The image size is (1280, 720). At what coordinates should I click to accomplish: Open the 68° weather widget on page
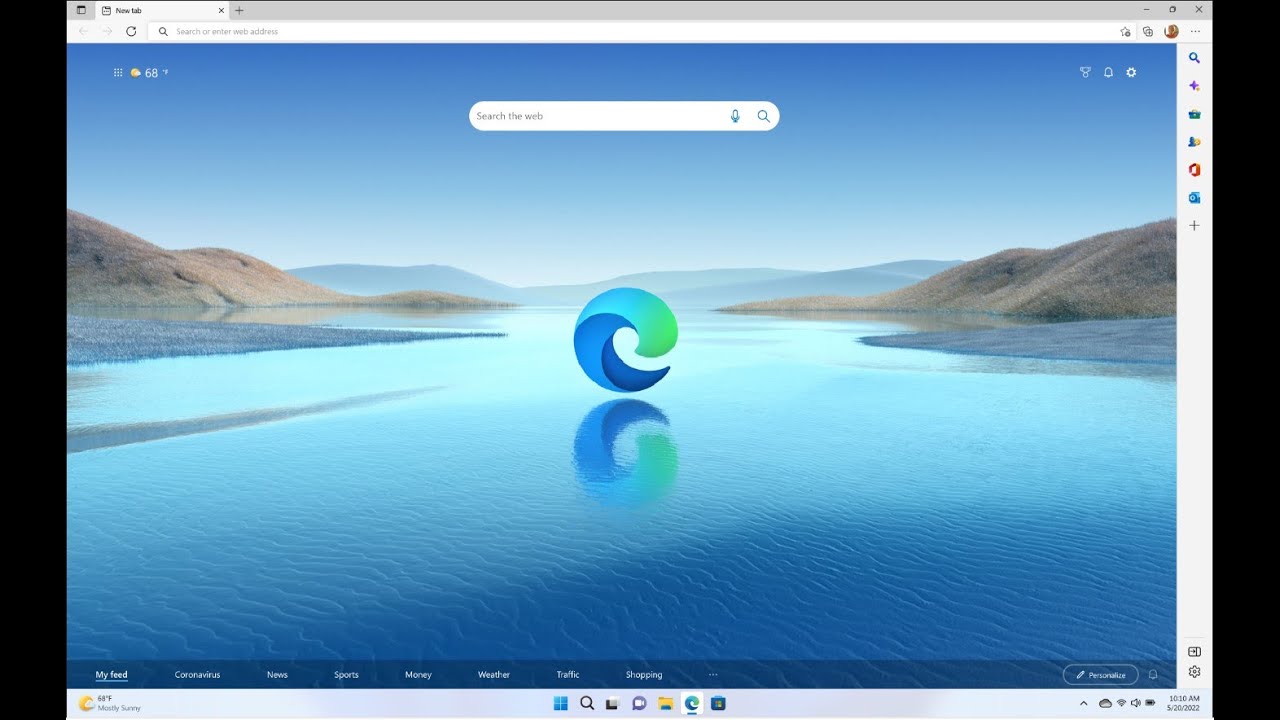(x=149, y=73)
